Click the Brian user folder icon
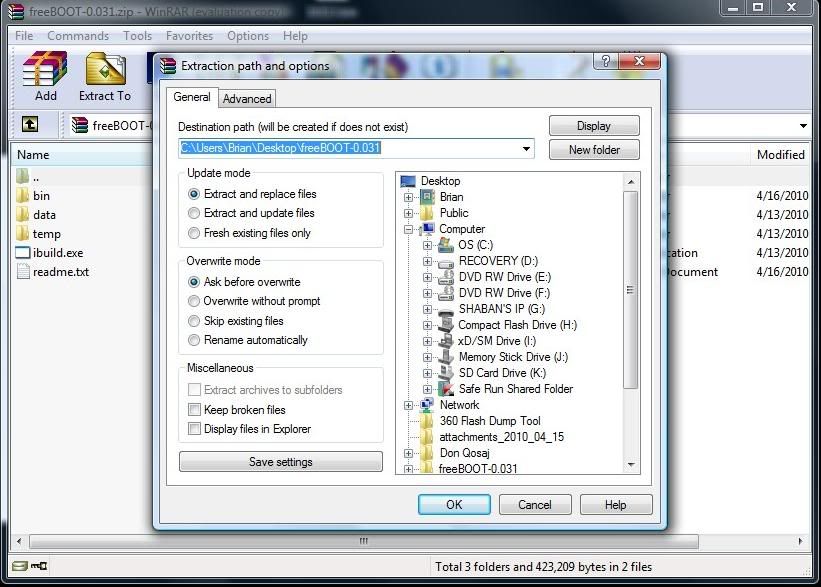Screen dimensions: 821x587 point(427,197)
